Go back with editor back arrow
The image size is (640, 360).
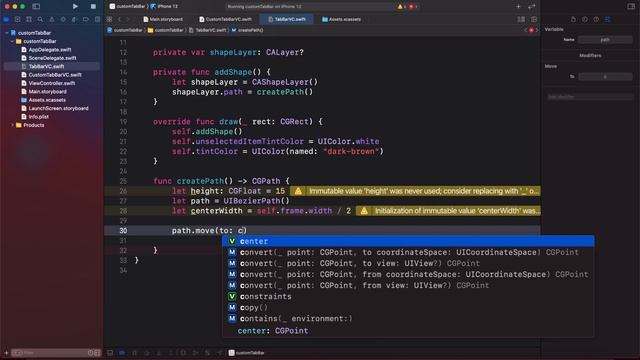120,19
